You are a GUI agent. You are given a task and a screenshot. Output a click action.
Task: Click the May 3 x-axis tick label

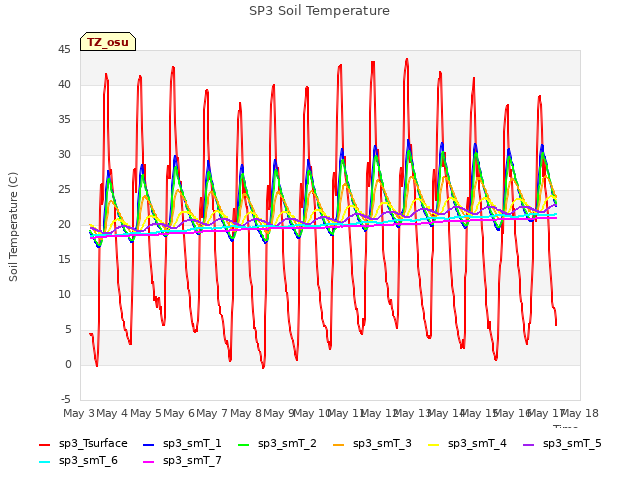[79, 413]
